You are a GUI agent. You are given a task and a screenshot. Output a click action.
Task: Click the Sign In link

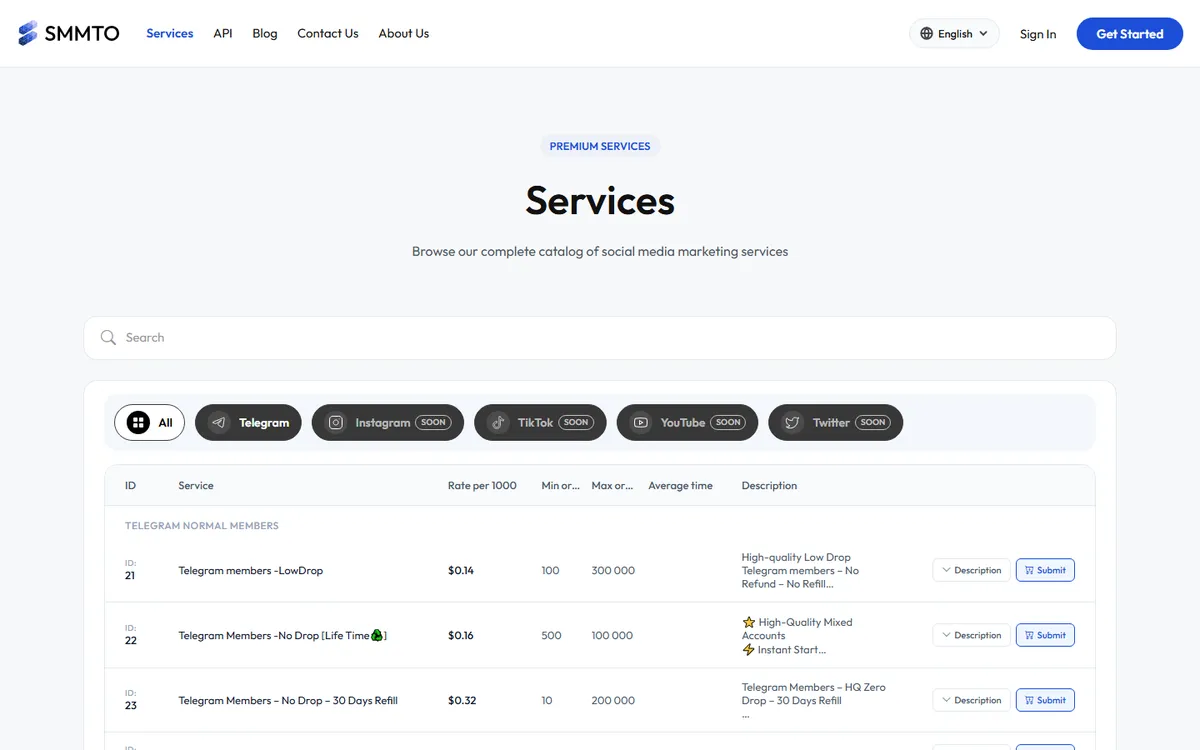pos(1038,34)
